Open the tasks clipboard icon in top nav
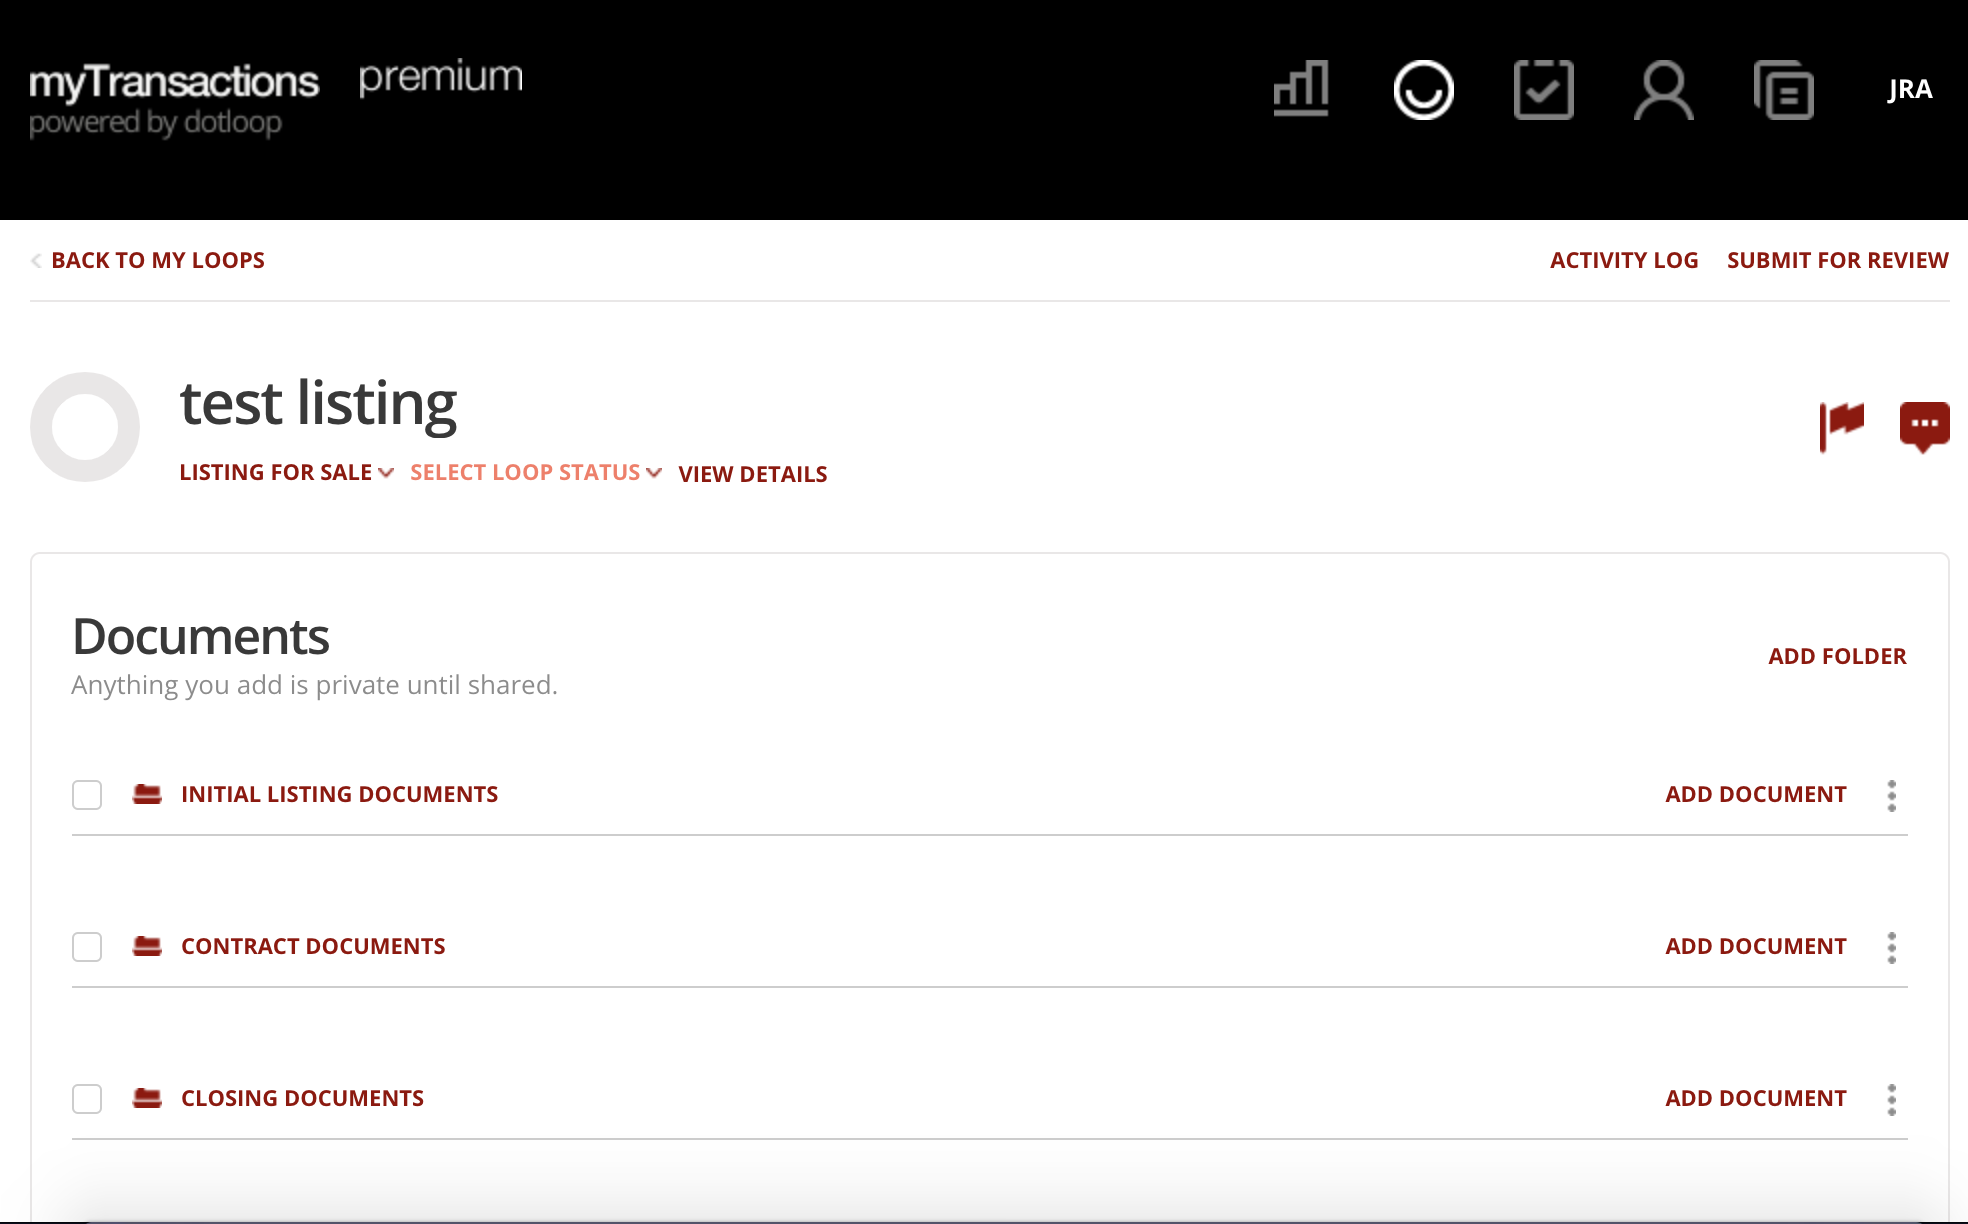1968x1224 pixels. pos(1543,90)
